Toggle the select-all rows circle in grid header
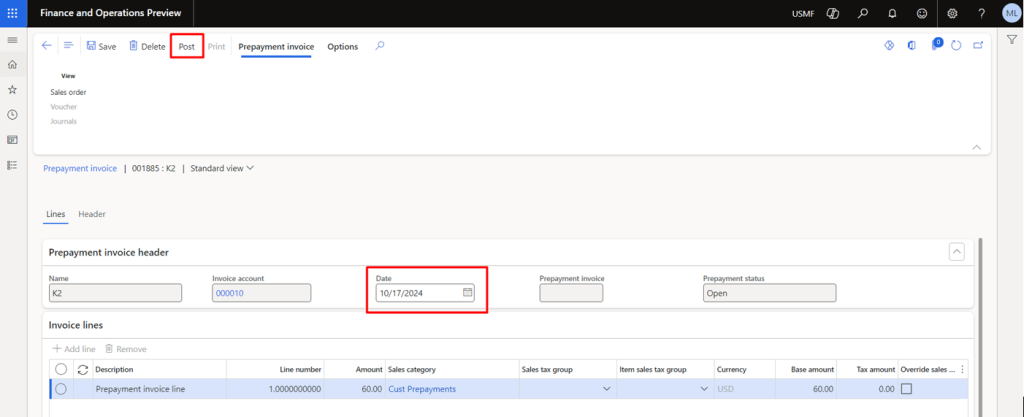This screenshot has width=1024, height=417. point(61,369)
